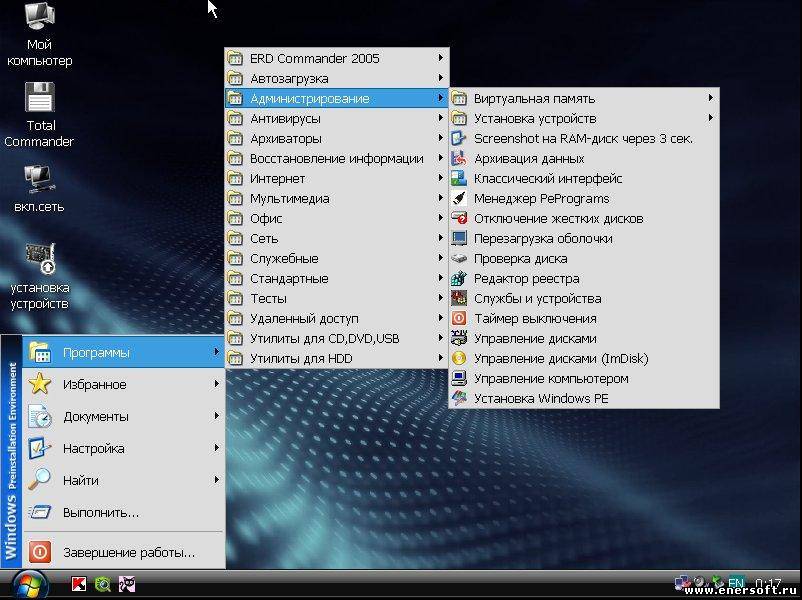Launch Менеджер PePrograms from its icon

(x=459, y=198)
